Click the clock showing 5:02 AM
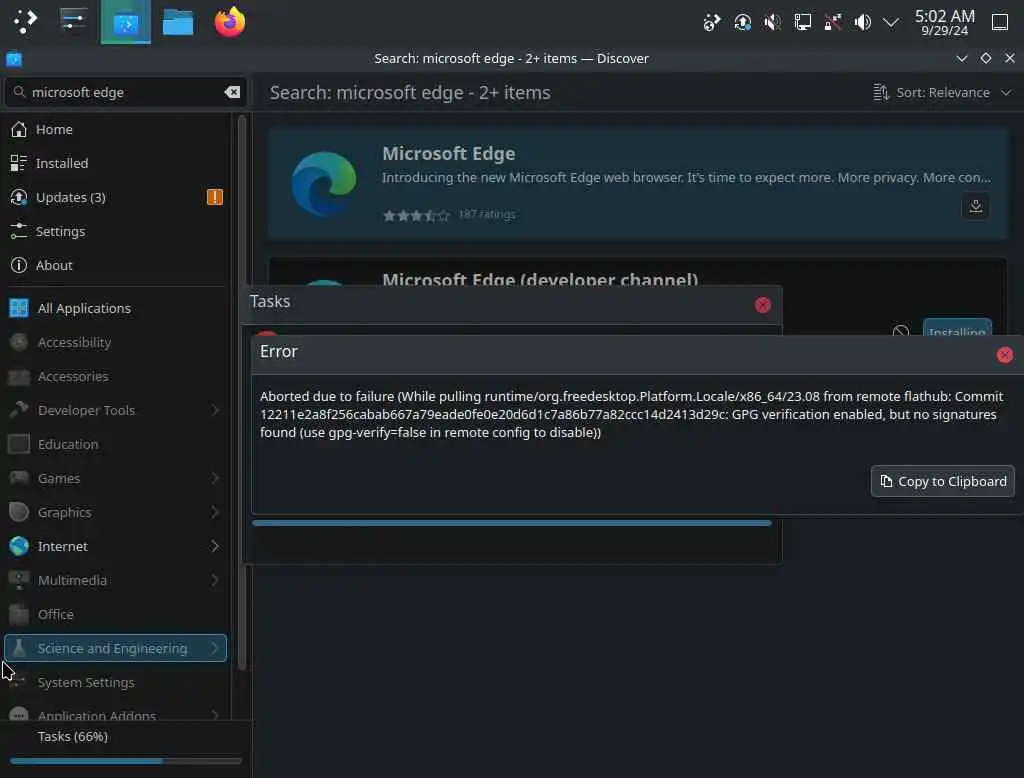Viewport: 1024px width, 778px height. pos(944,22)
